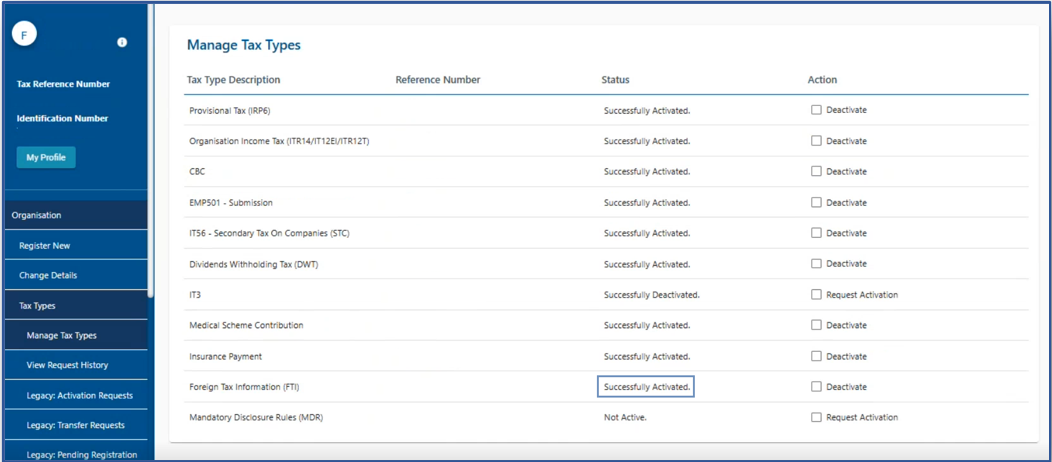Check Deactivate for Dividends Withholding Tax
This screenshot has height=462, width=1052.
tap(816, 263)
